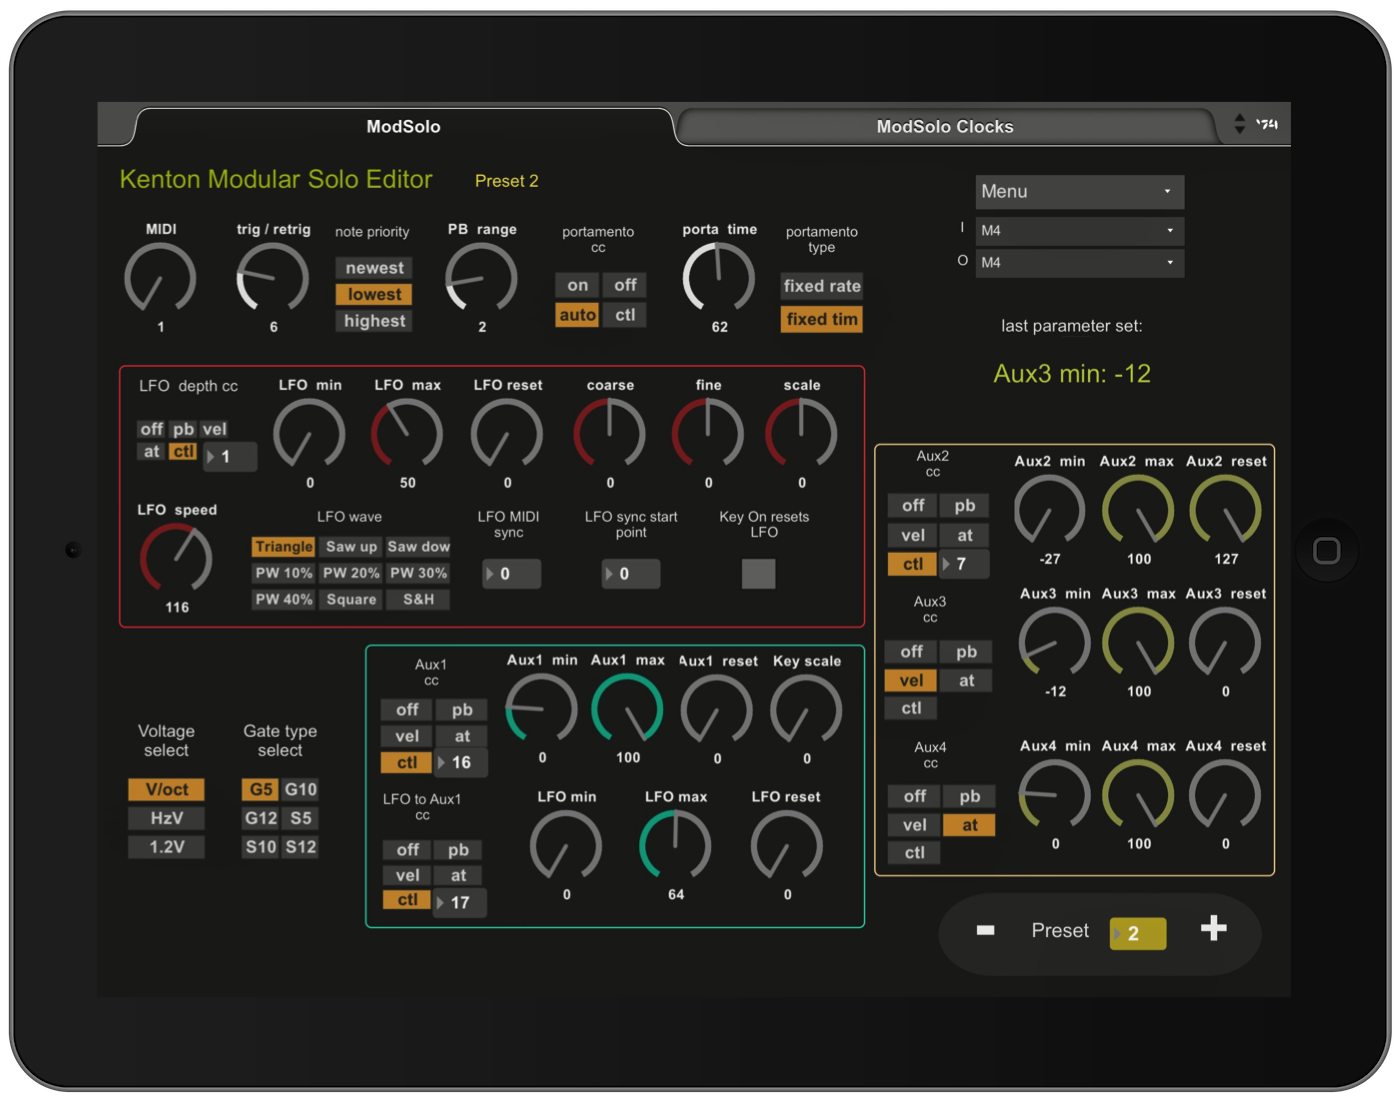Click the Aux1 max knob
This screenshot has width=1400, height=1102.
pyautogui.click(x=627, y=709)
